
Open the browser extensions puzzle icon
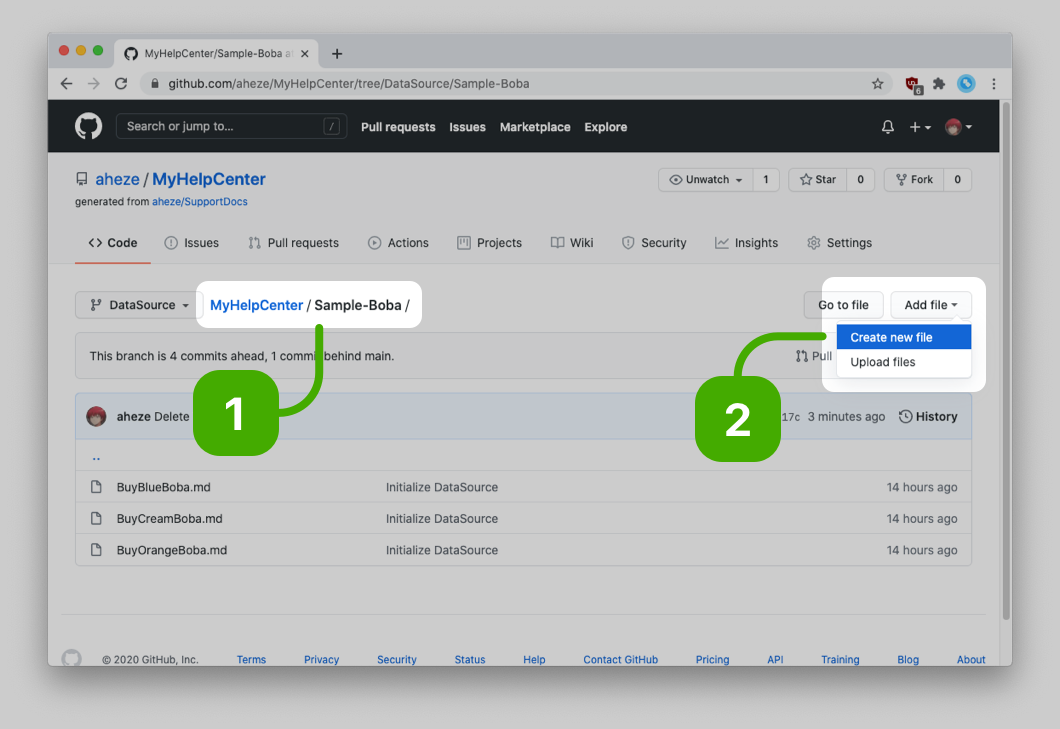pos(938,84)
